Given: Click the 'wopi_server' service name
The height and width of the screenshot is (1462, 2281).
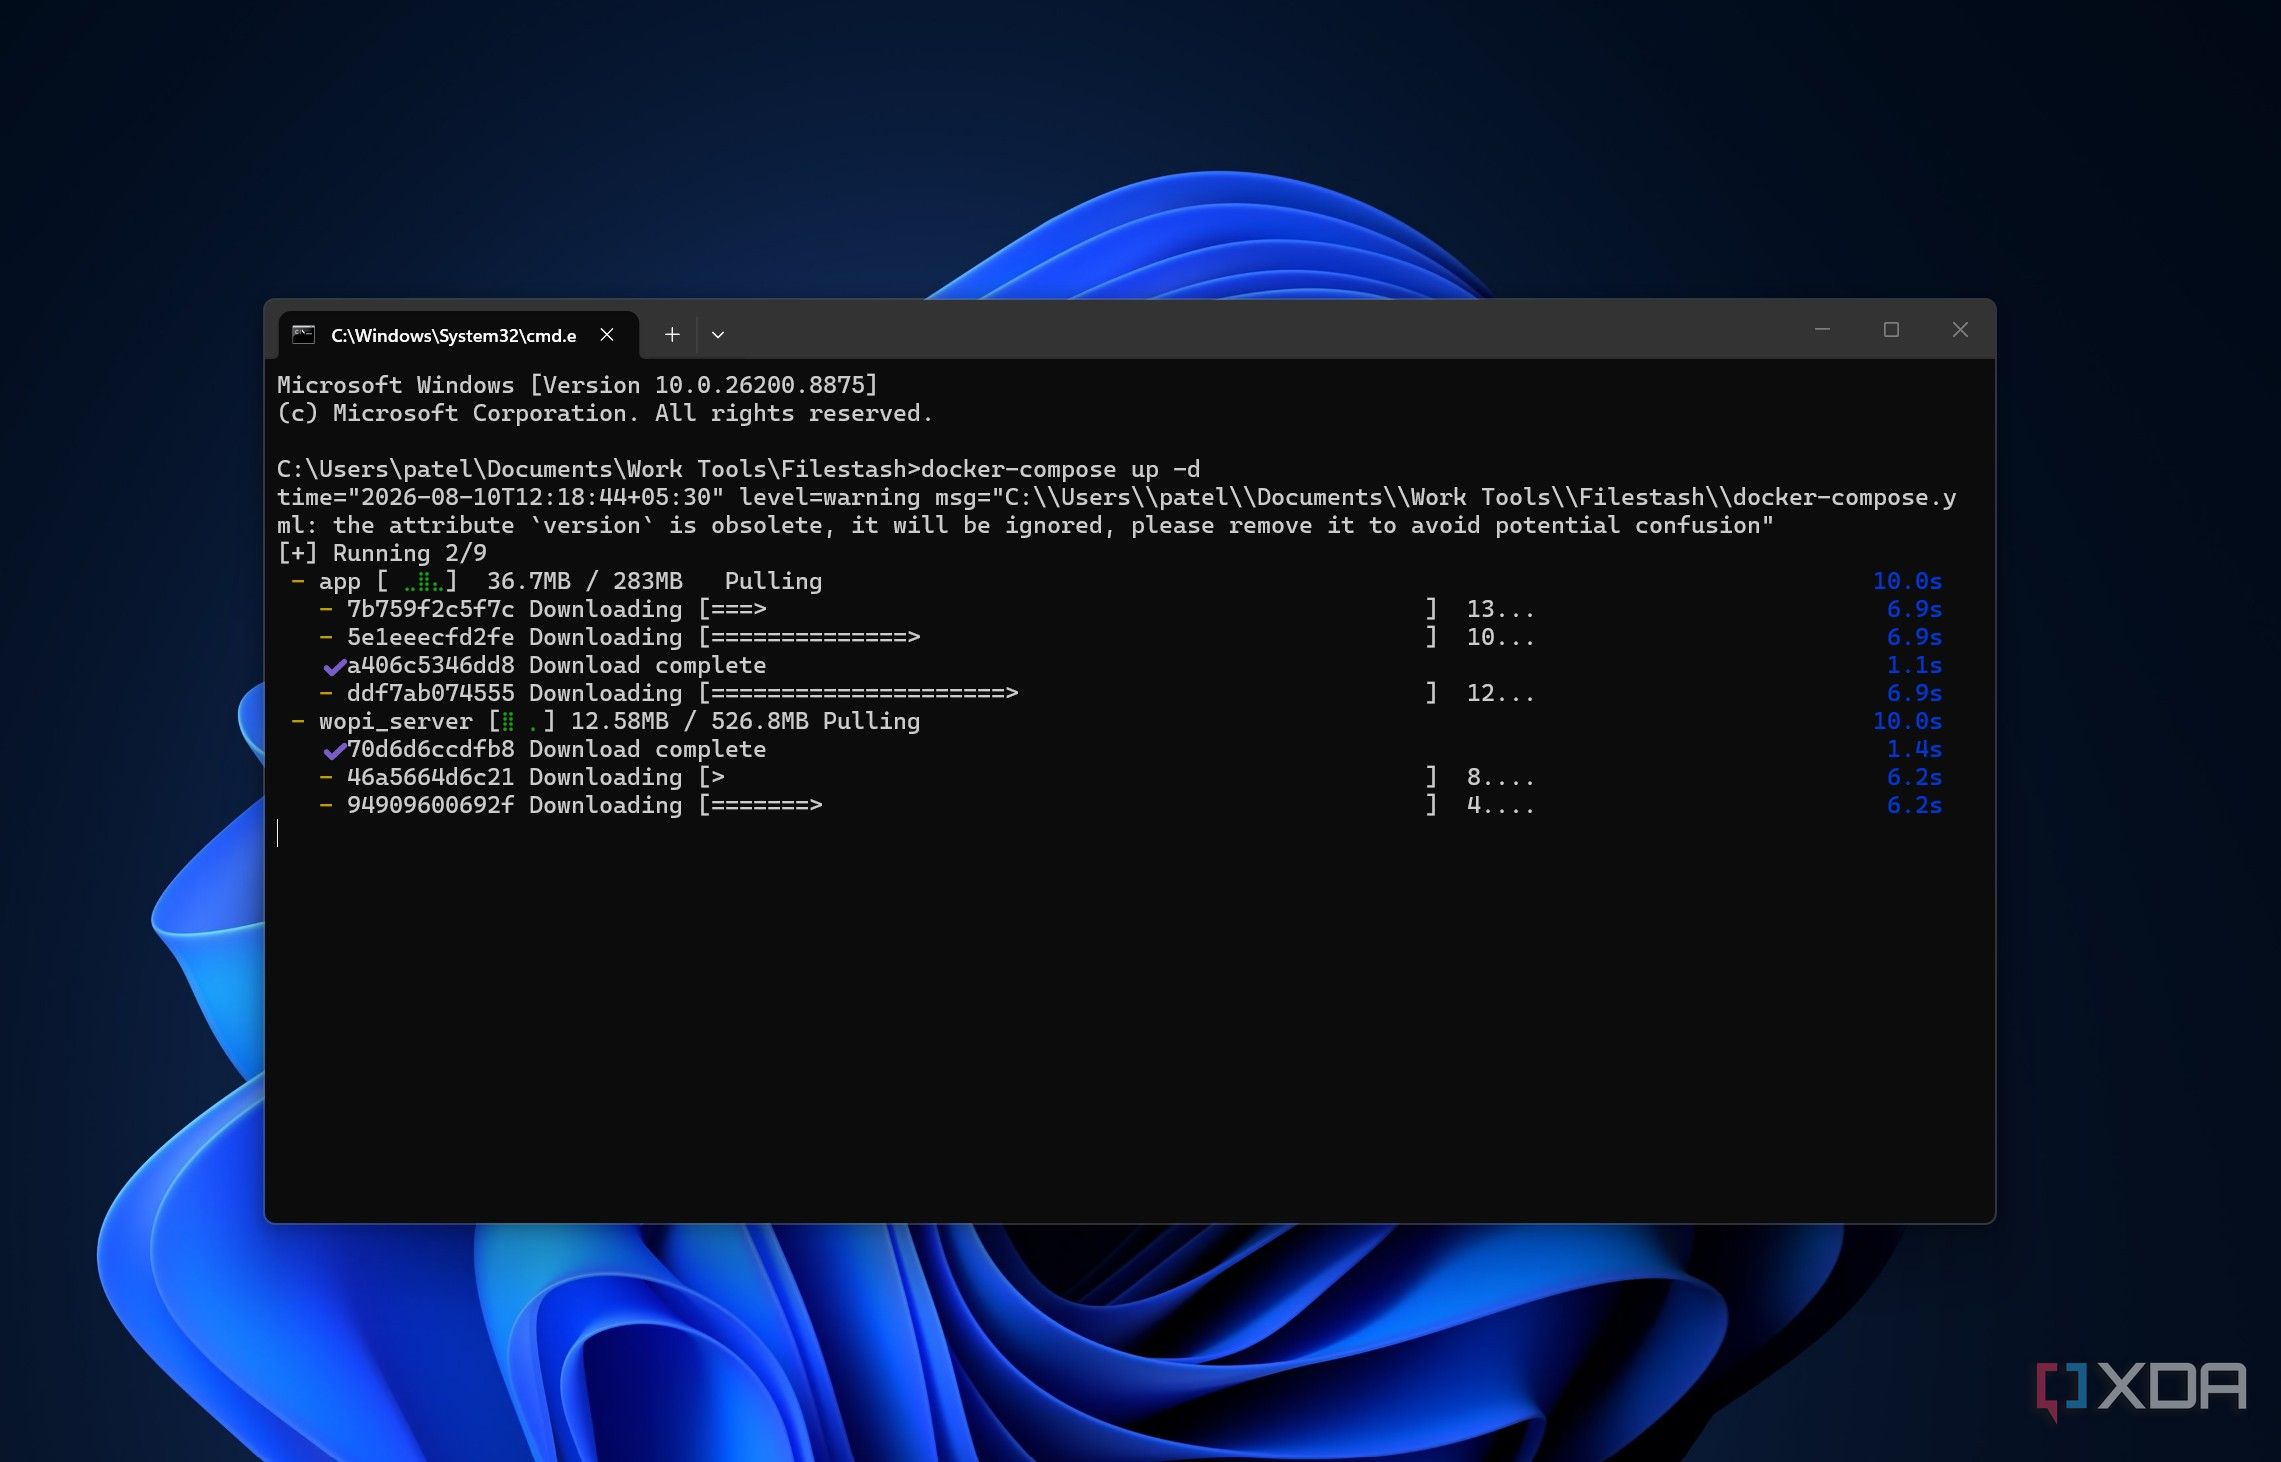Looking at the screenshot, I should [395, 721].
